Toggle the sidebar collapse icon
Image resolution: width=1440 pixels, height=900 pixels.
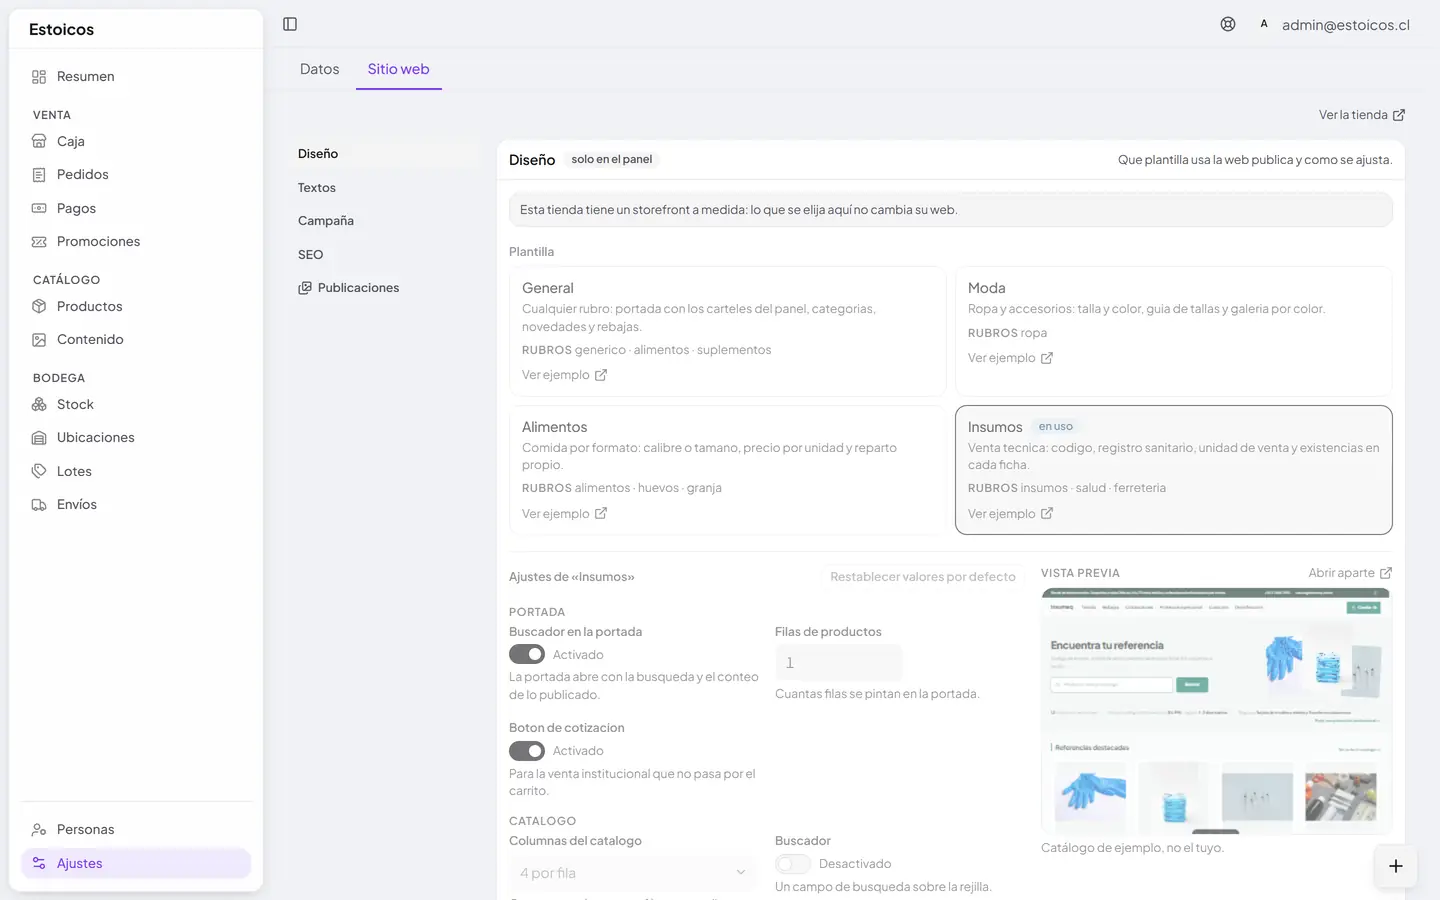pyautogui.click(x=290, y=24)
